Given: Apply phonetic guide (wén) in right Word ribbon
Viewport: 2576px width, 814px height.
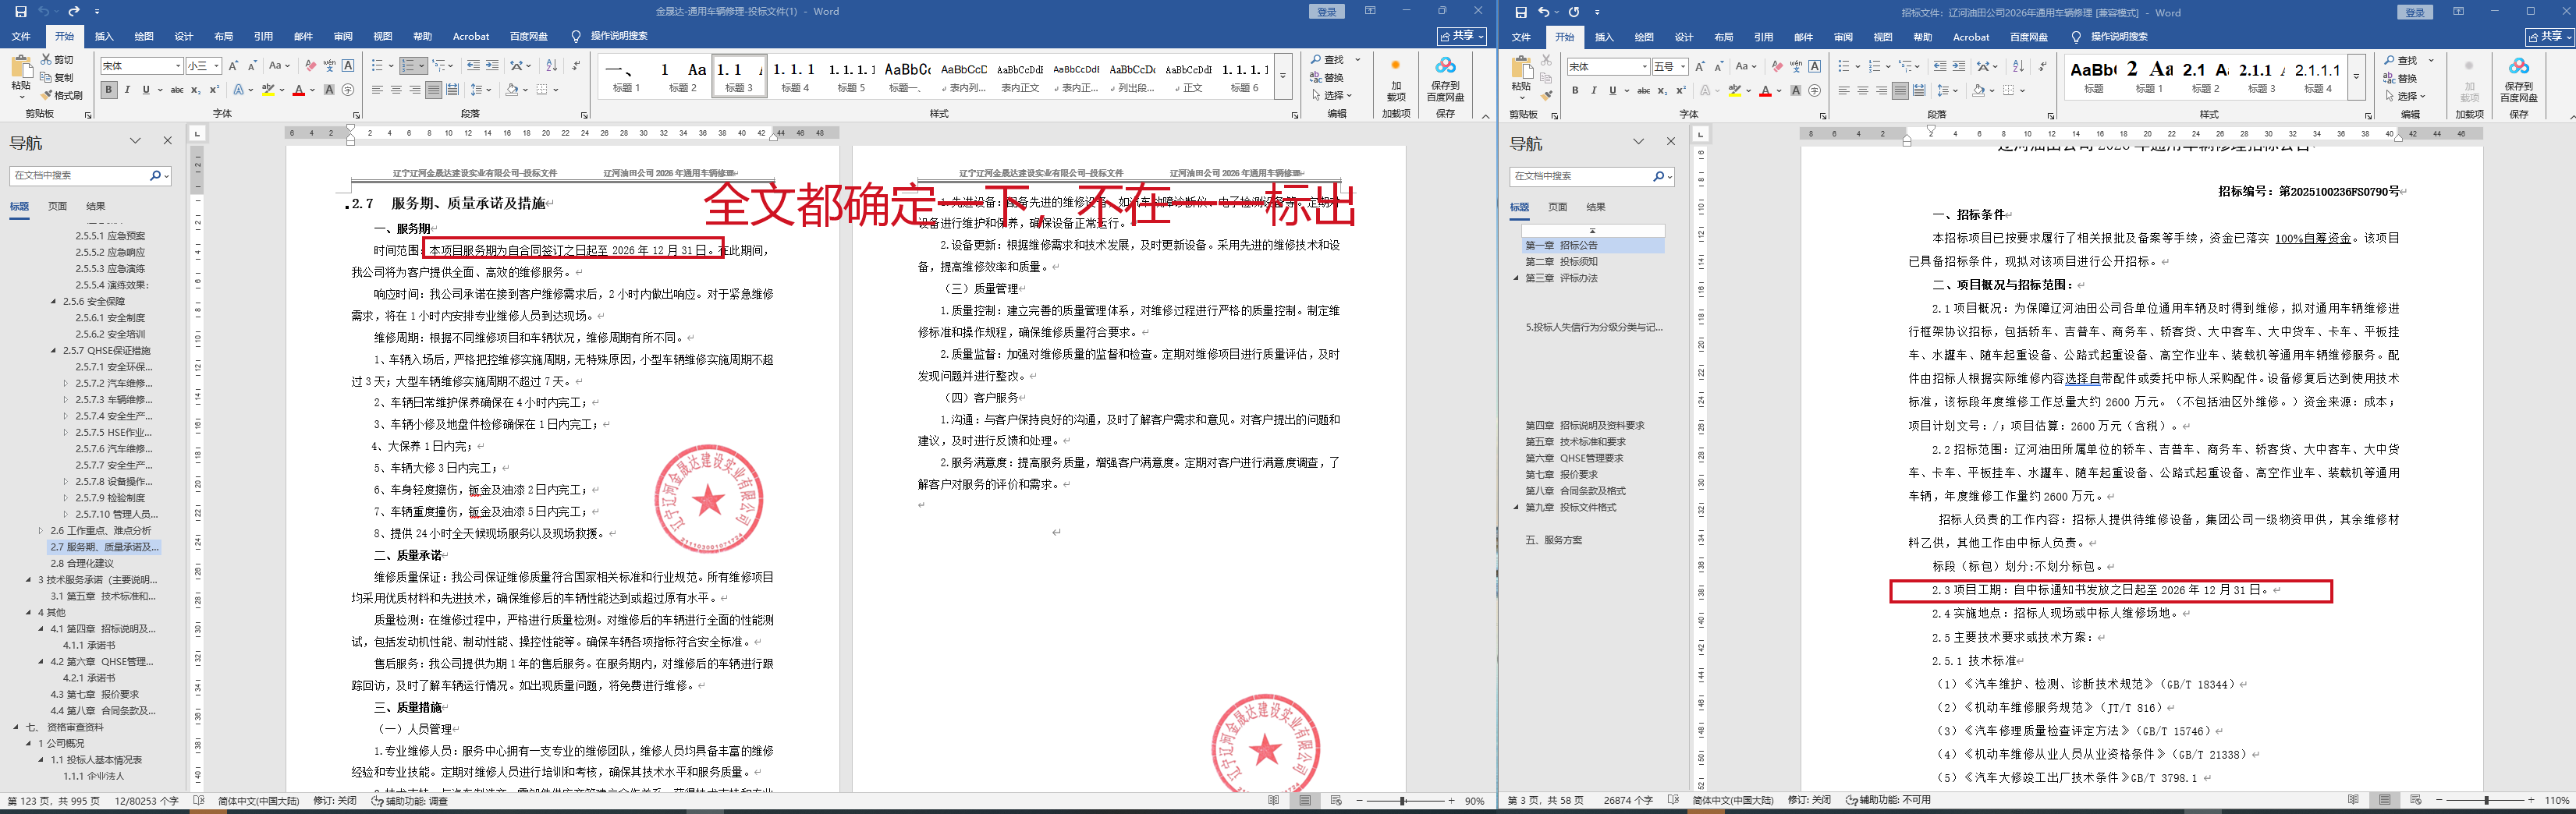Looking at the screenshot, I should coord(1796,66).
